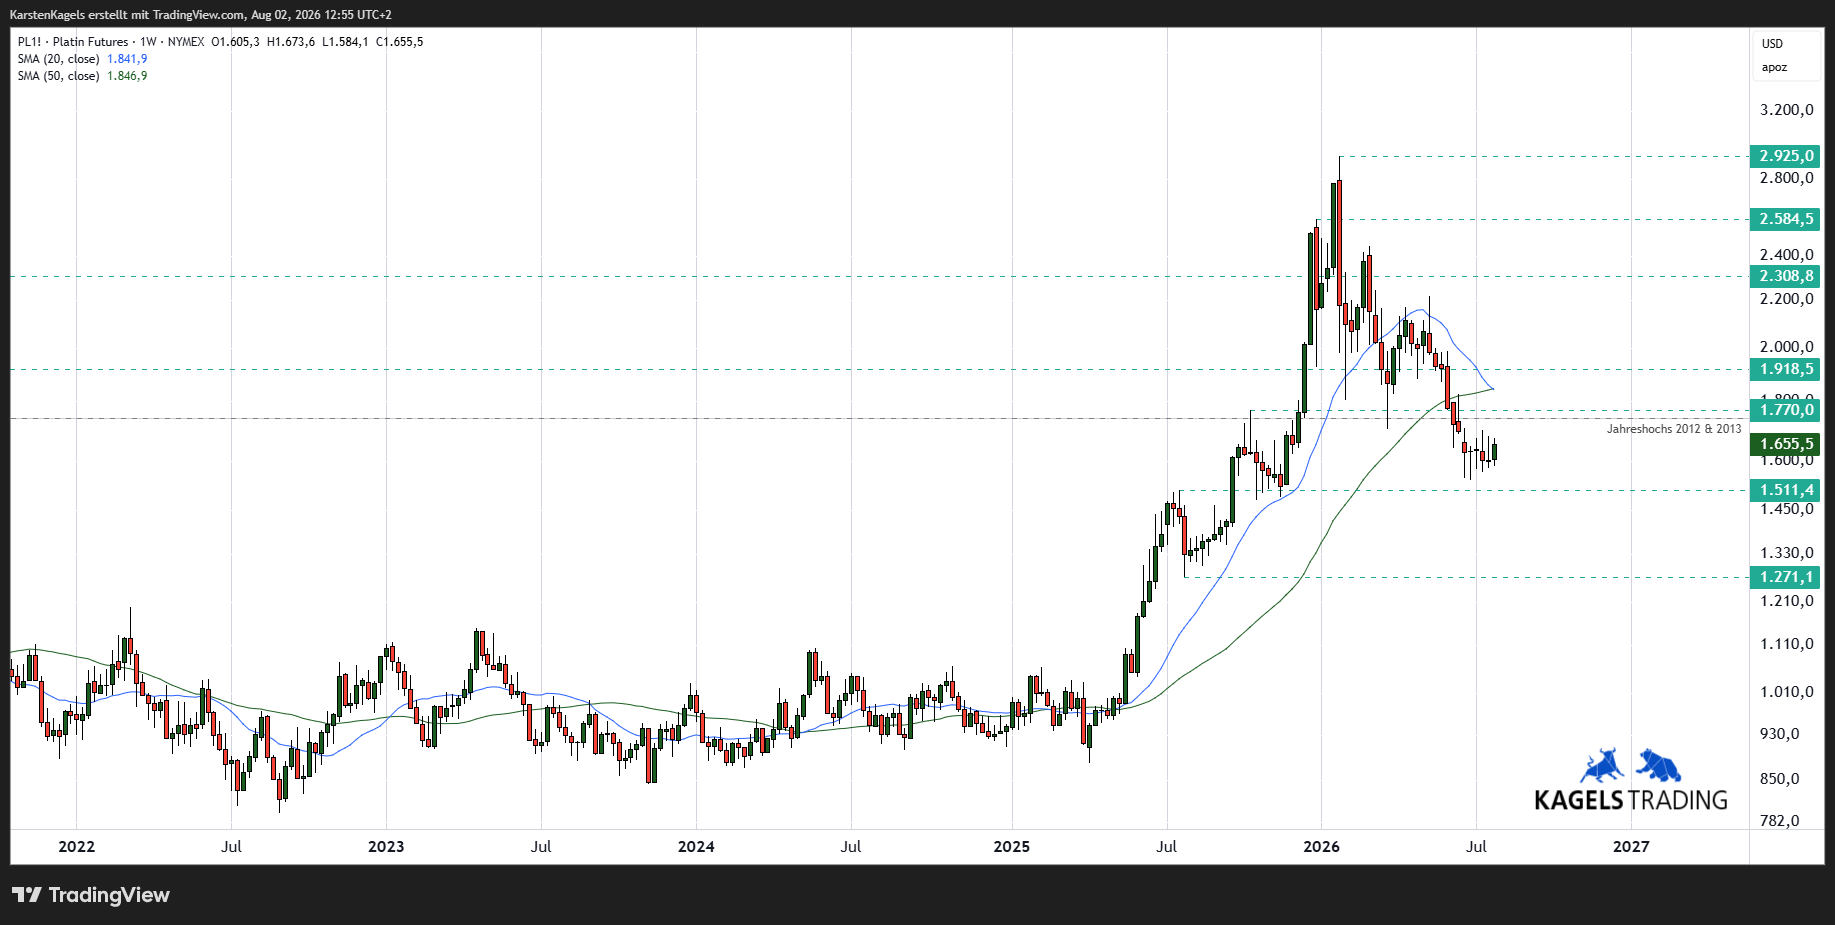Click the 2.200,0 price axis tick
1835x925 pixels.
point(1787,299)
